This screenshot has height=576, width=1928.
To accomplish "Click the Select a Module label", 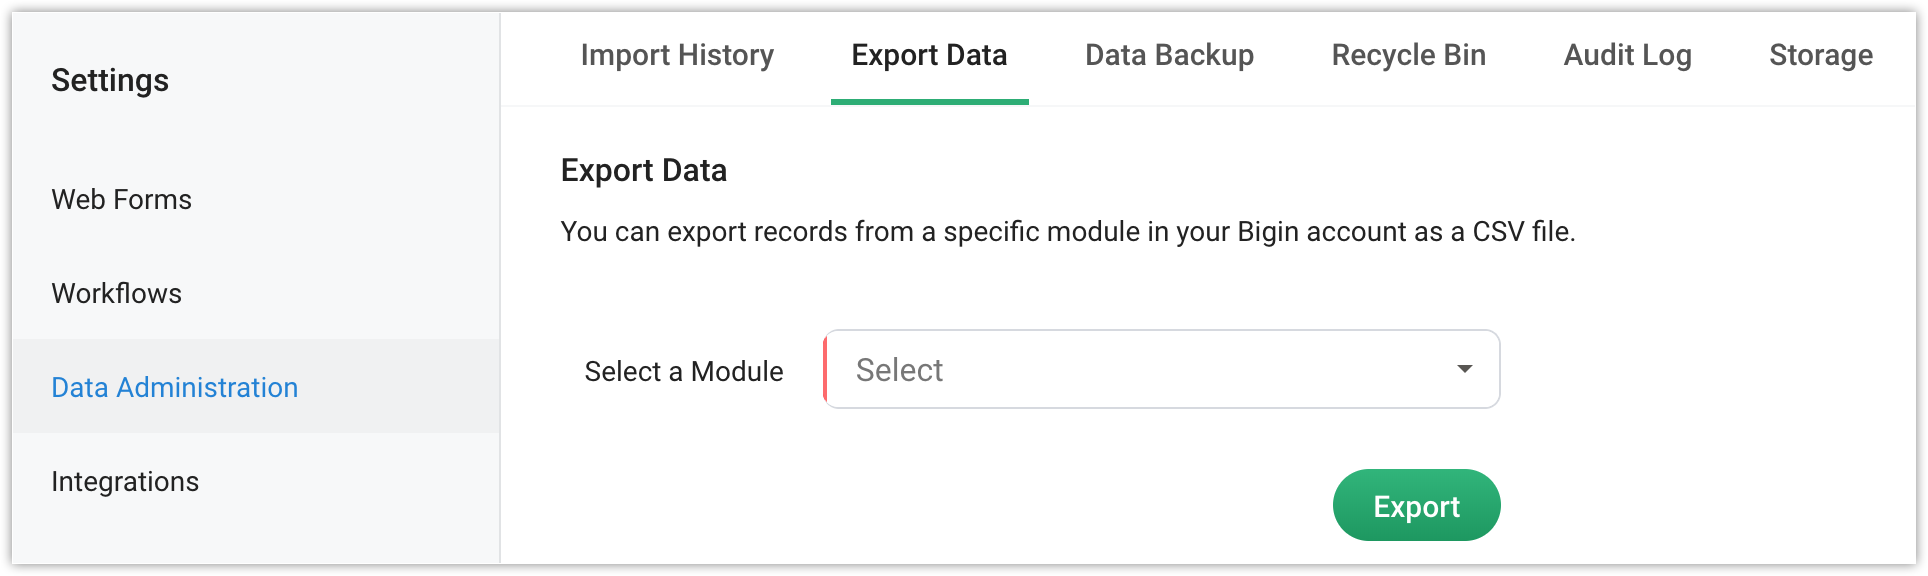I will pyautogui.click(x=684, y=371).
